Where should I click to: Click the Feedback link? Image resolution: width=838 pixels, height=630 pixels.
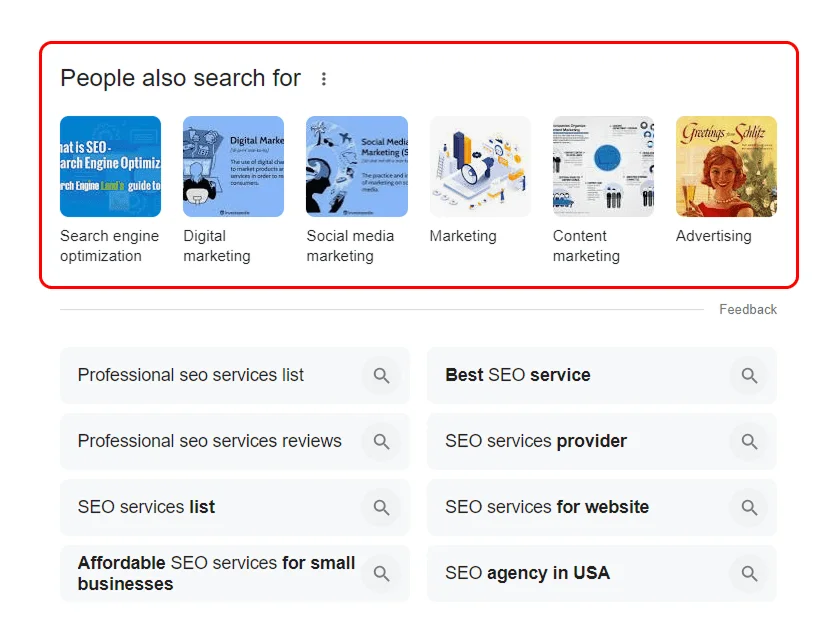tap(748, 309)
